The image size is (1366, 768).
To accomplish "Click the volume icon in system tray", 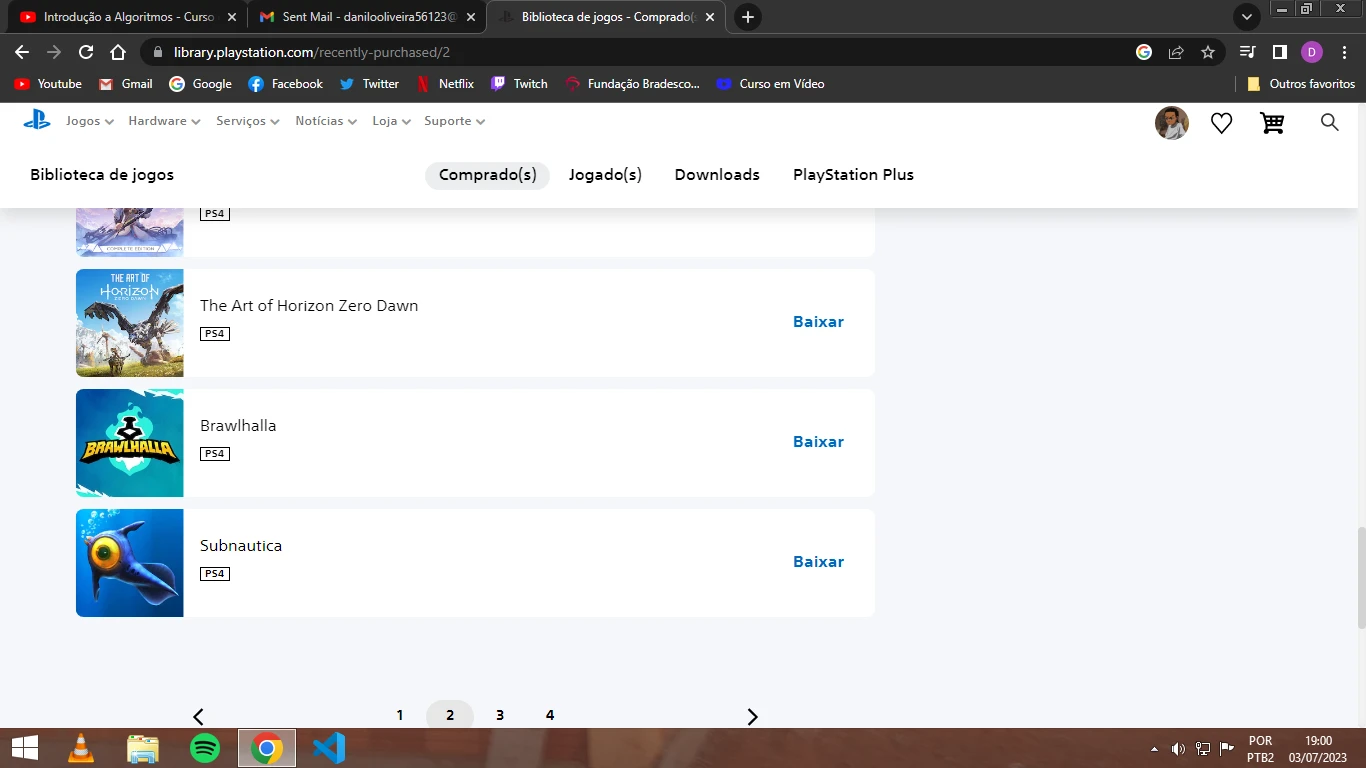I will [1178, 749].
